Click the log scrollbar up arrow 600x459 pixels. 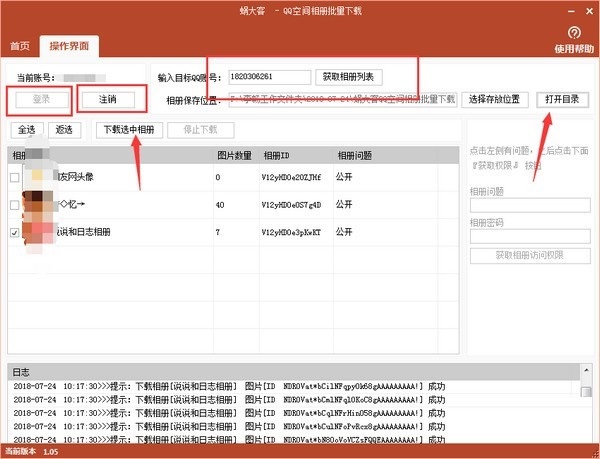coord(586,370)
